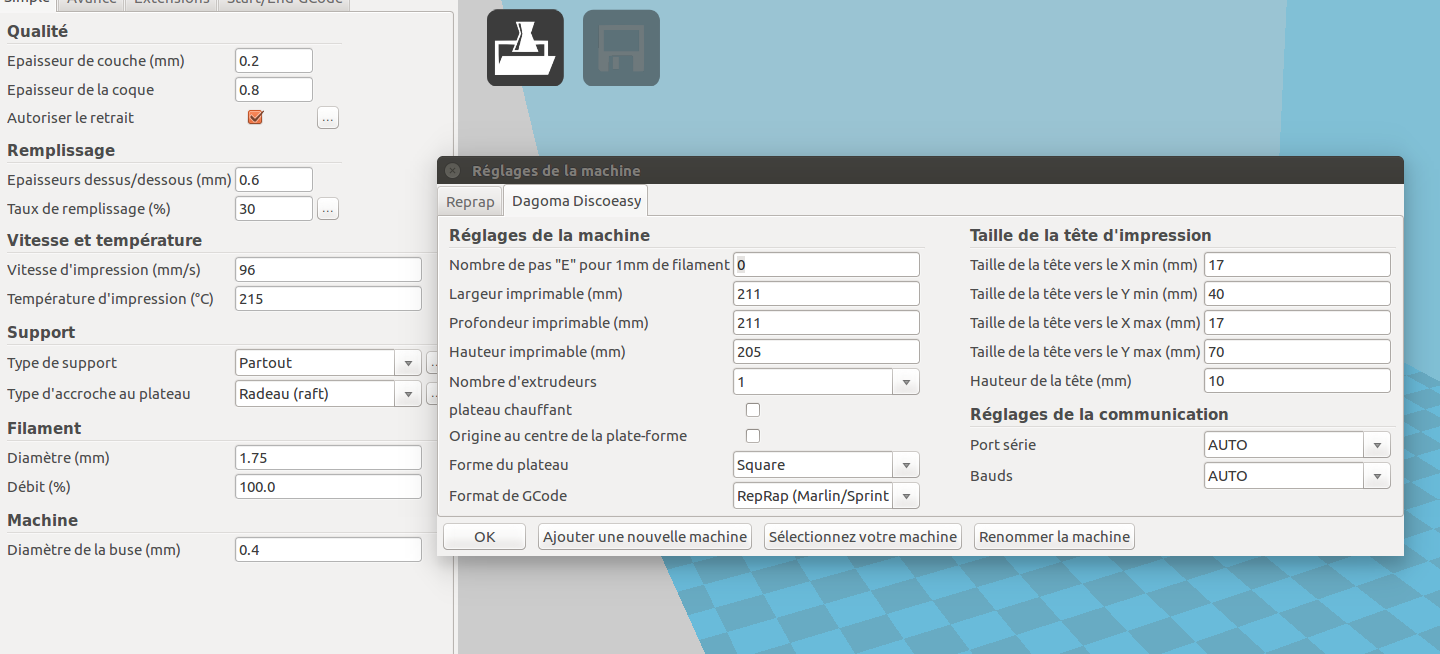Check Origine au centre de la plate-forme
This screenshot has height=654, width=1440.
[753, 436]
